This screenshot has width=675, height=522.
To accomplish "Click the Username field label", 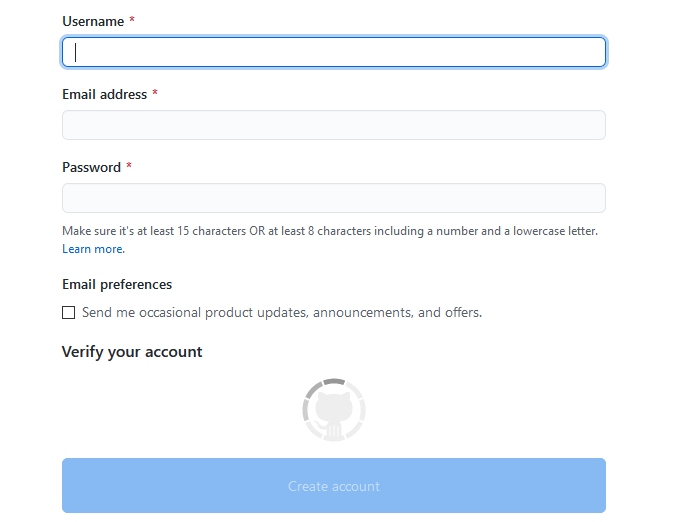I will point(93,21).
